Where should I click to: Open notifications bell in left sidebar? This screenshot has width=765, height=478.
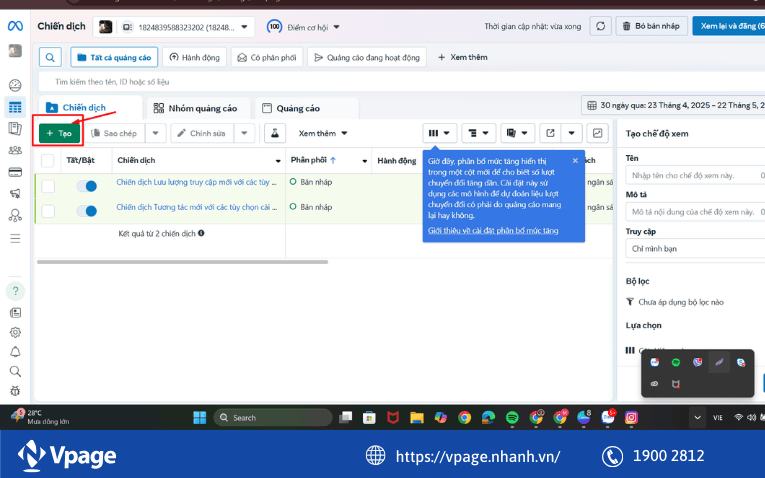tap(15, 352)
